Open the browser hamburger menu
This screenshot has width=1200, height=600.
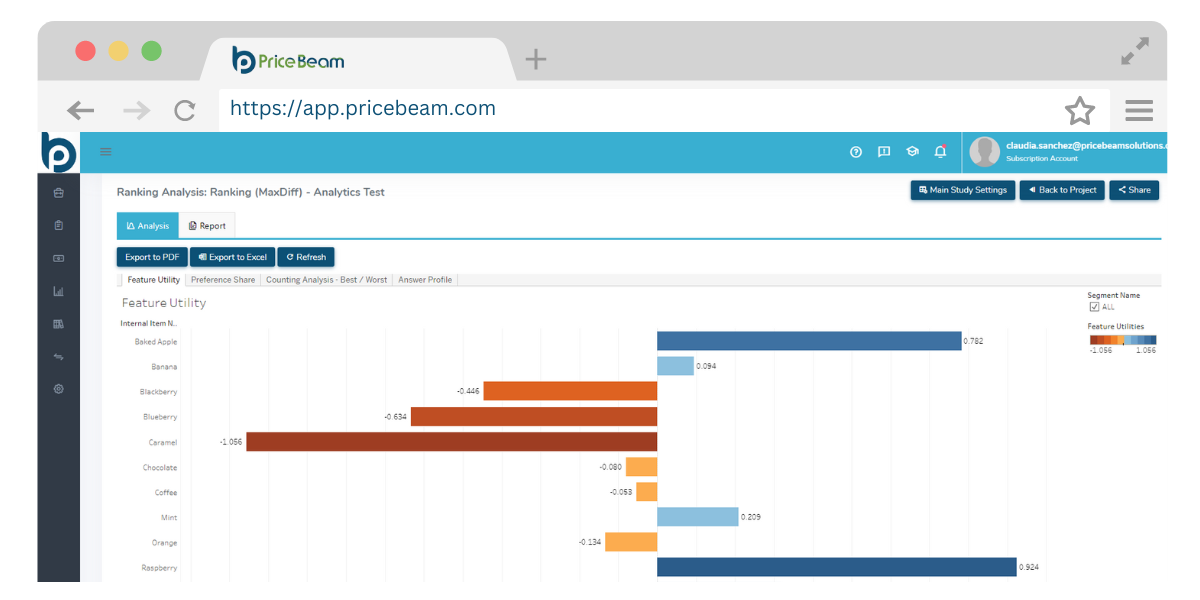tap(1138, 110)
